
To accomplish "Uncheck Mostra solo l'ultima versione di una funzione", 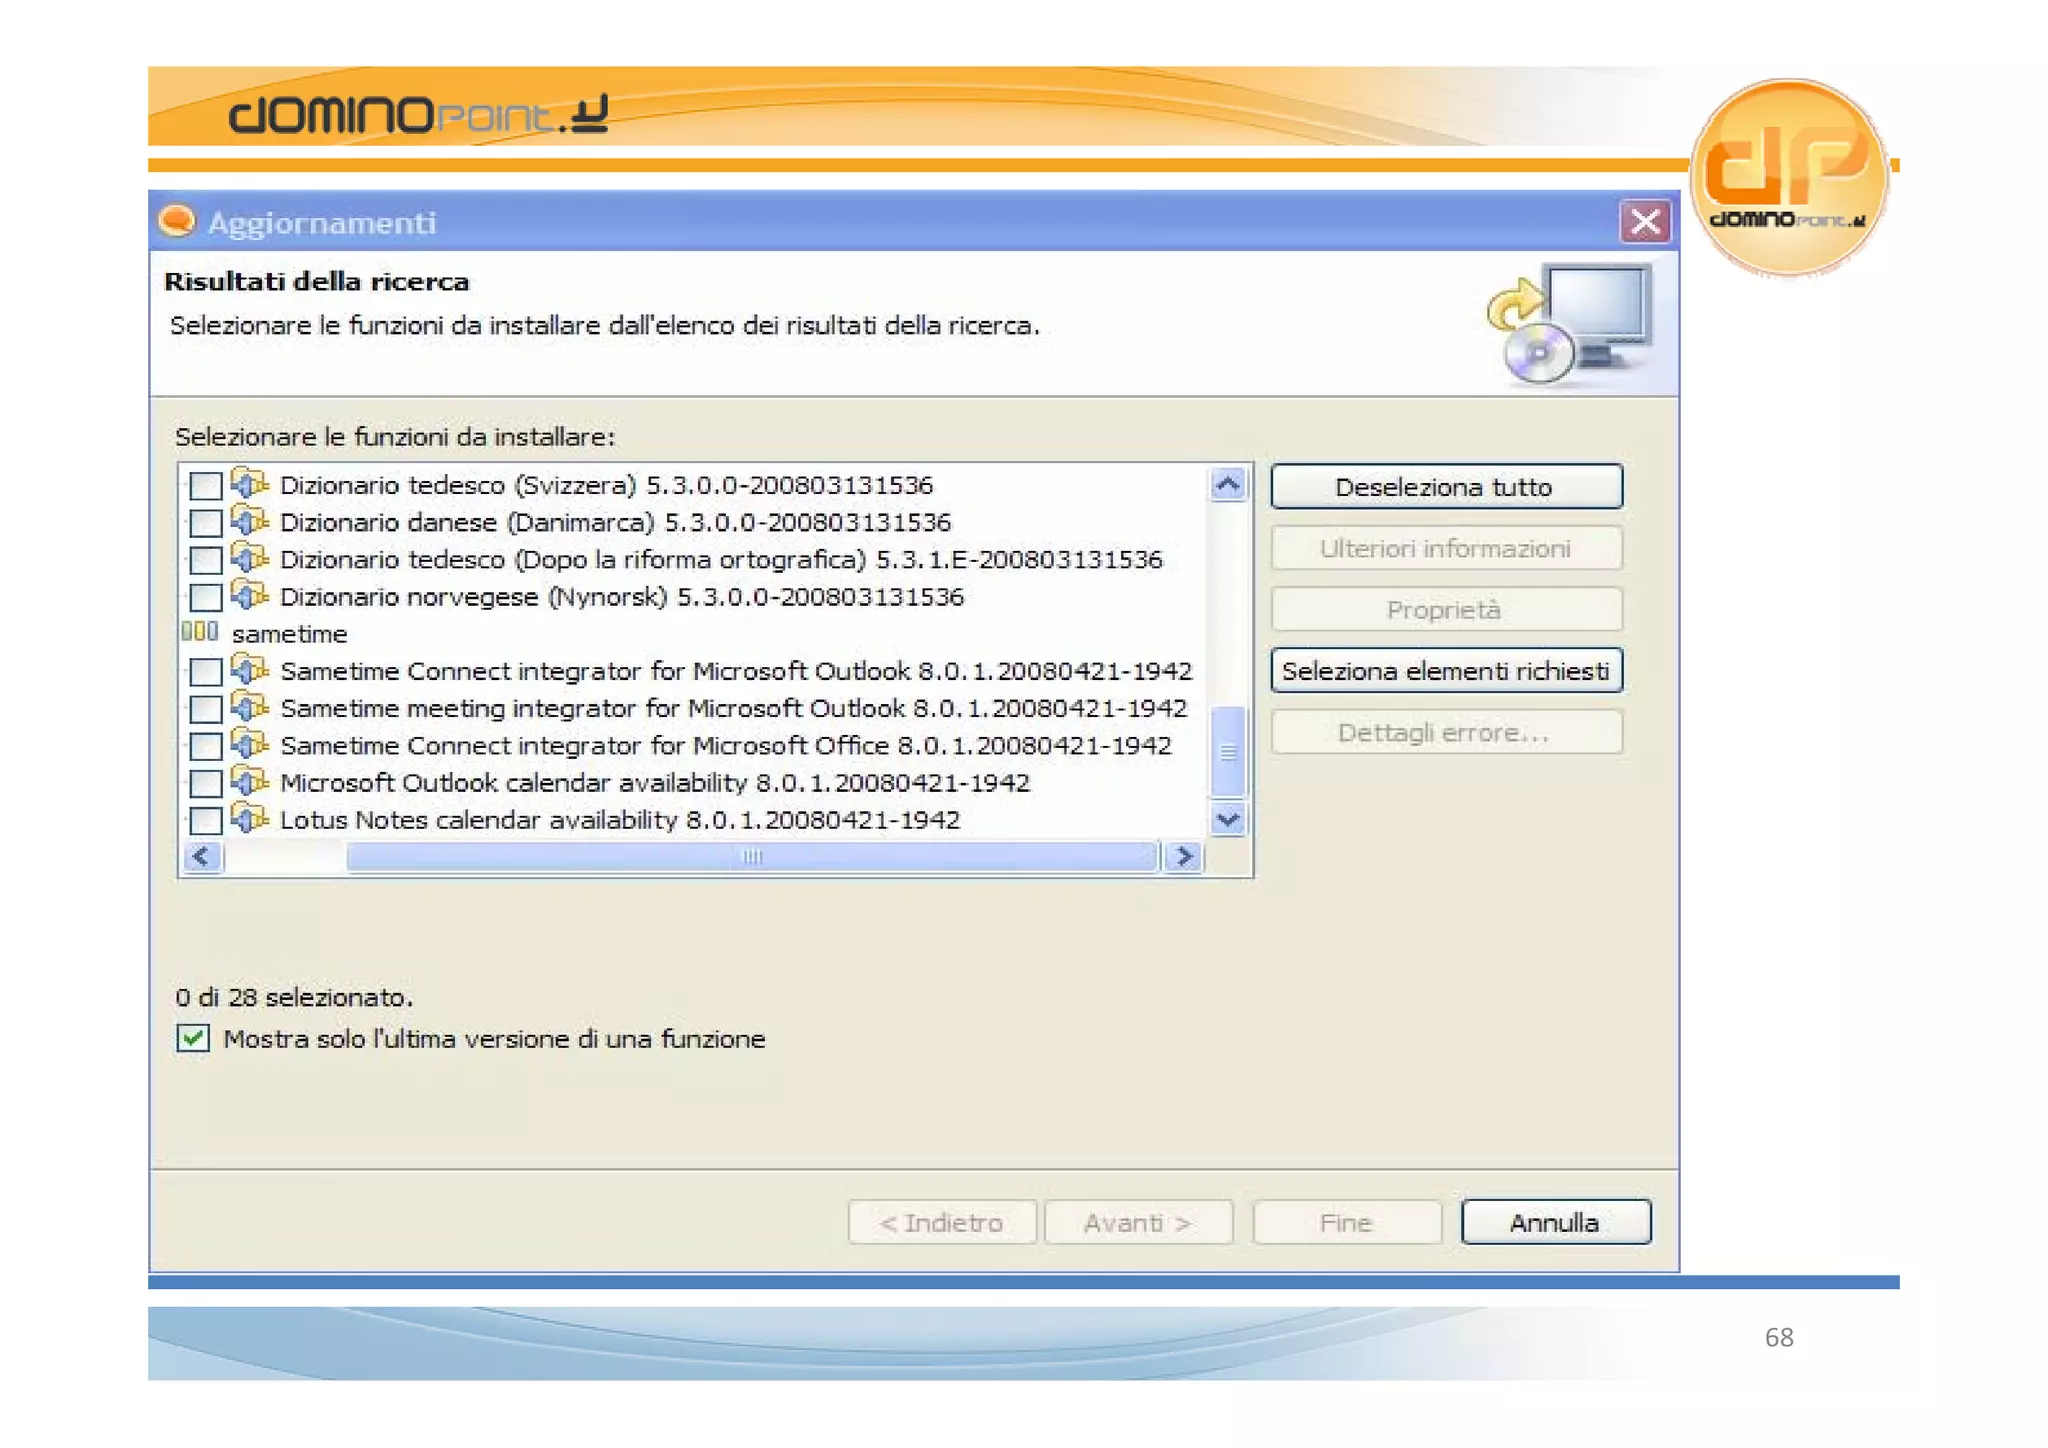I will point(193,1038).
